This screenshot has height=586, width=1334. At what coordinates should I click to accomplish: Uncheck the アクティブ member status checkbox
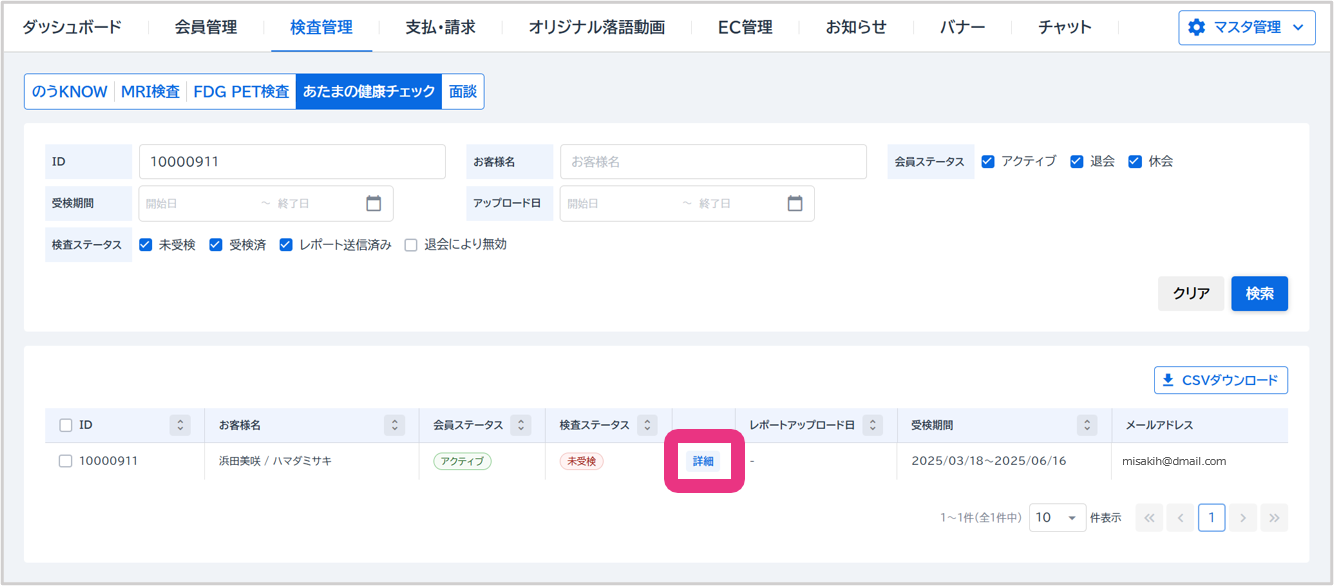(x=988, y=161)
